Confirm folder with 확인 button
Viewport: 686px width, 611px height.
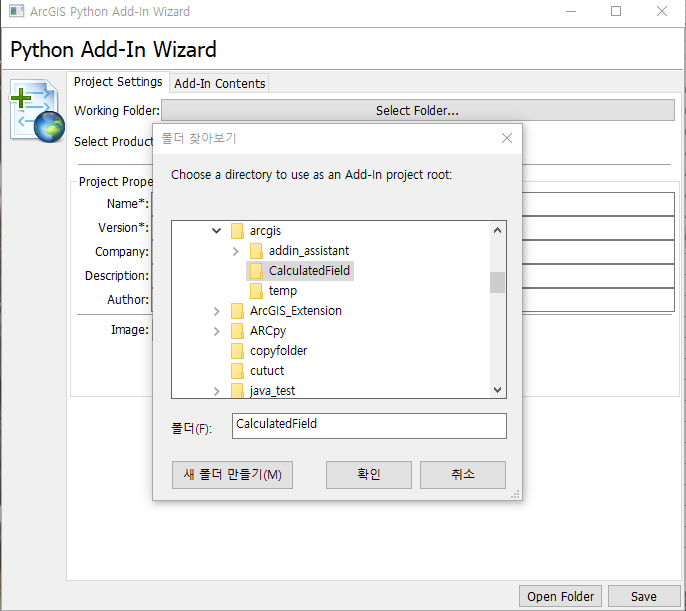(368, 475)
